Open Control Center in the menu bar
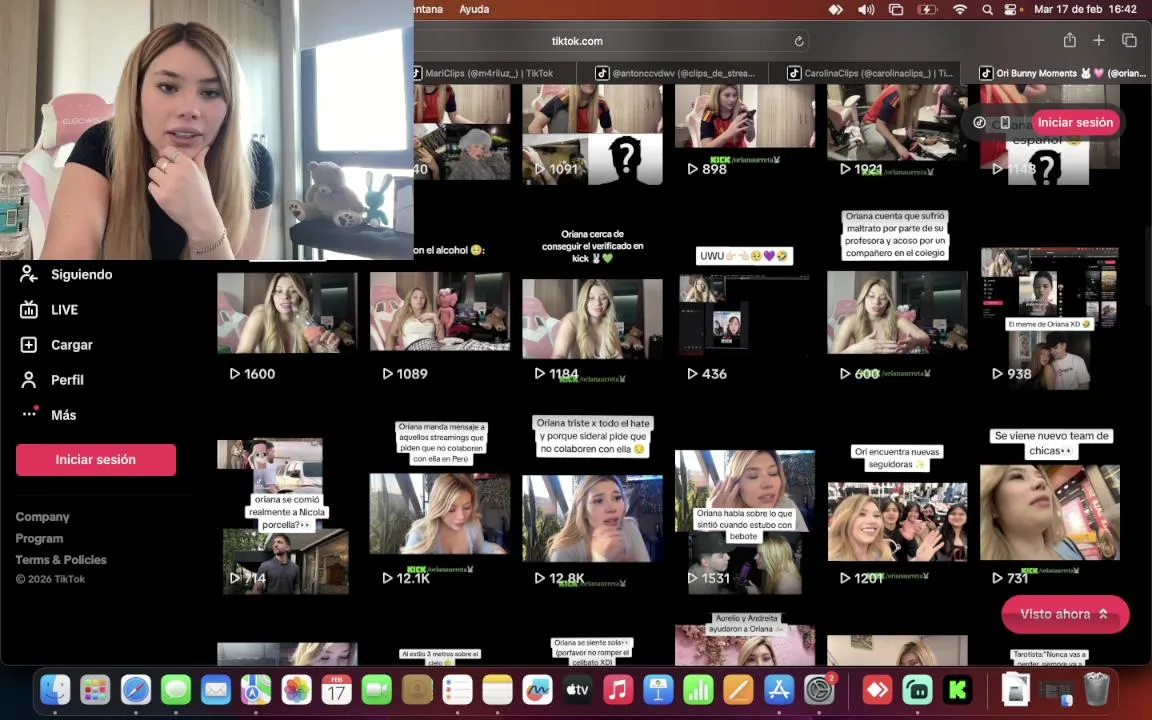The height and width of the screenshot is (720, 1152). point(1012,10)
